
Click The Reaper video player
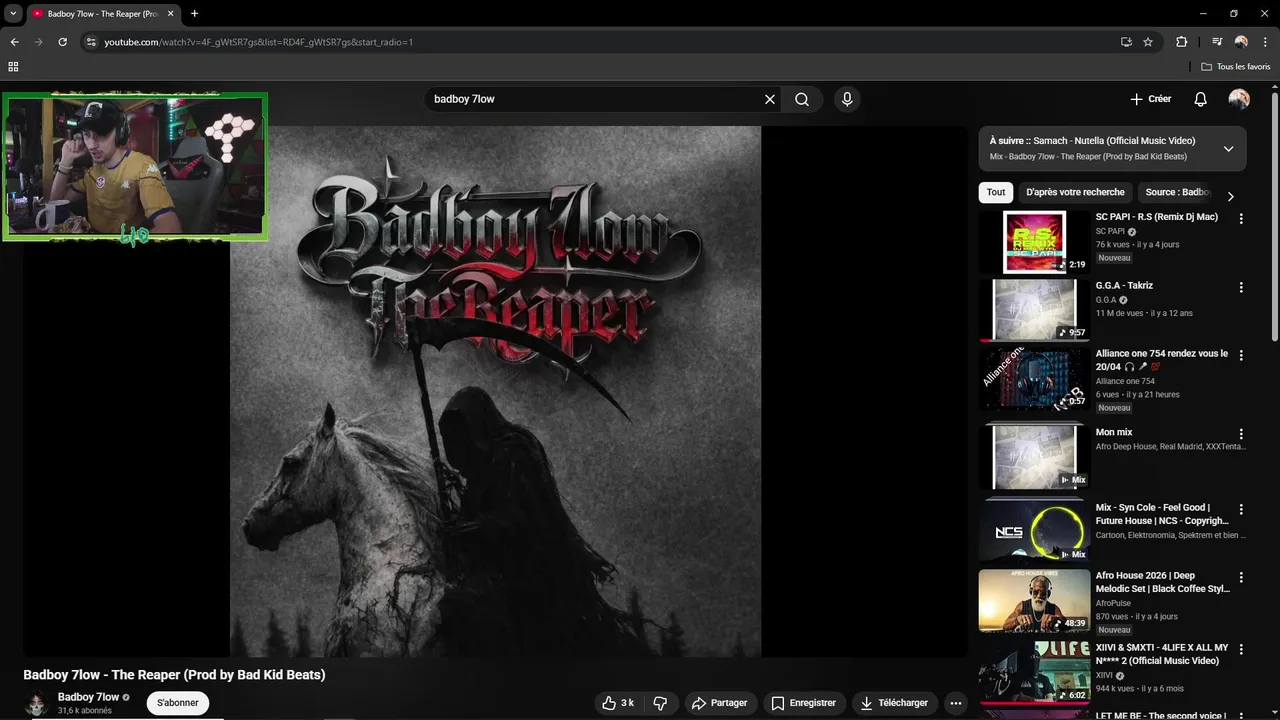495,391
